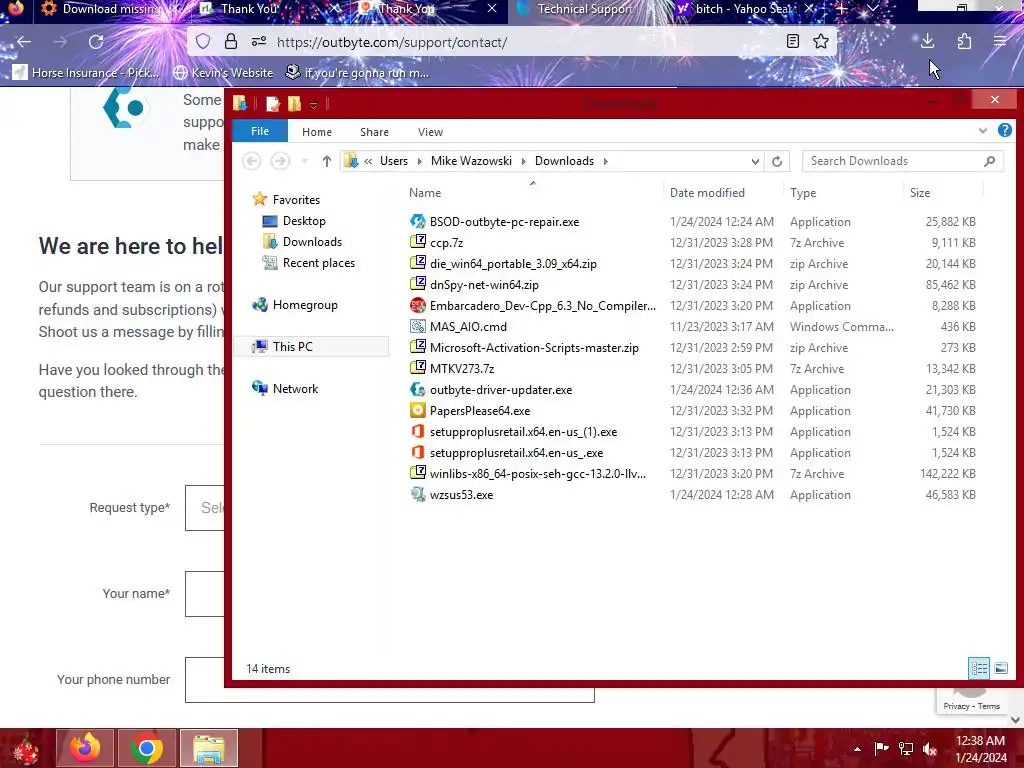This screenshot has width=1024, height=768.
Task: Select Homegroup in navigation pane
Action: coord(295,305)
